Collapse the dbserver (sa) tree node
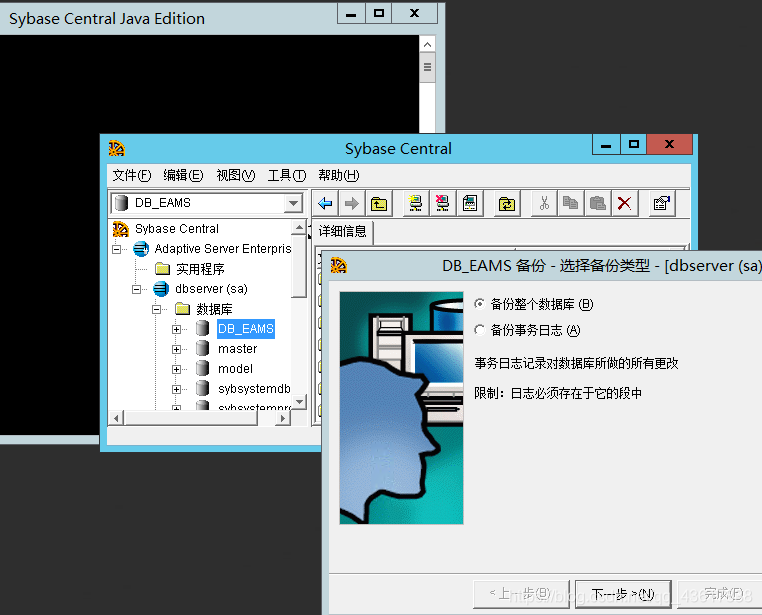762x615 pixels. 137,289
